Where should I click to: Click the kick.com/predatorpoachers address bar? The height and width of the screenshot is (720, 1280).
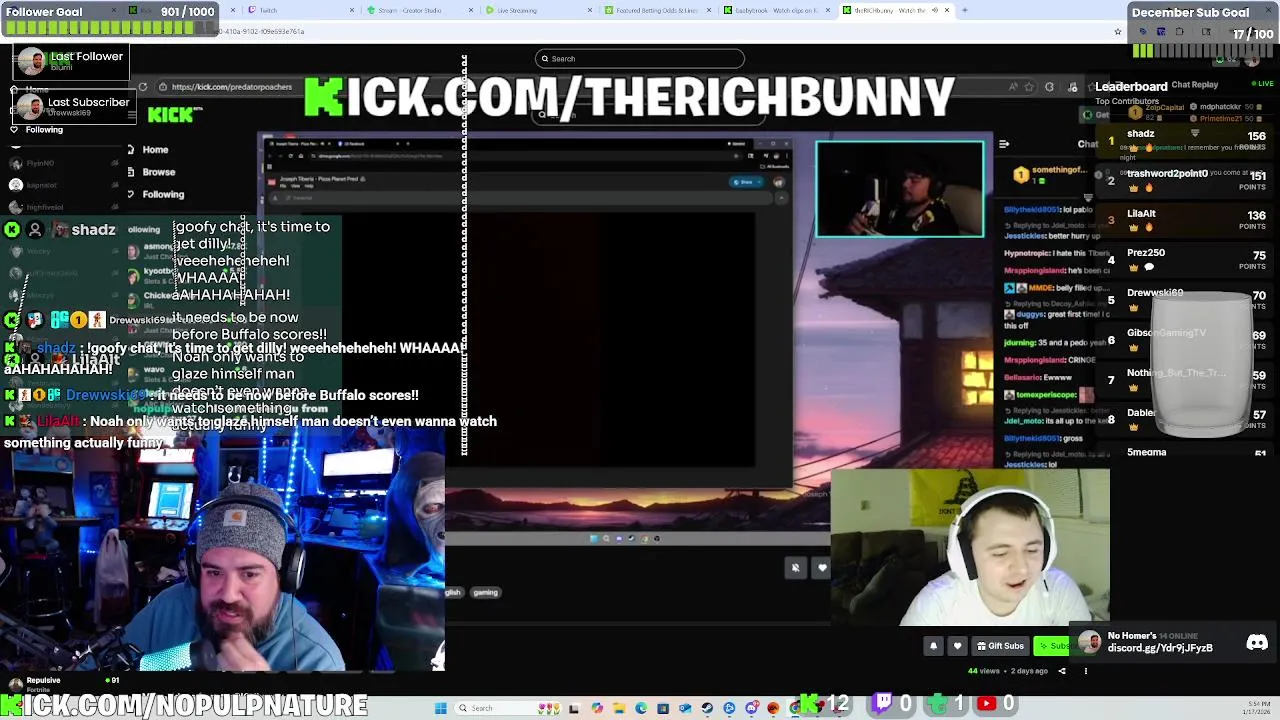(231, 87)
